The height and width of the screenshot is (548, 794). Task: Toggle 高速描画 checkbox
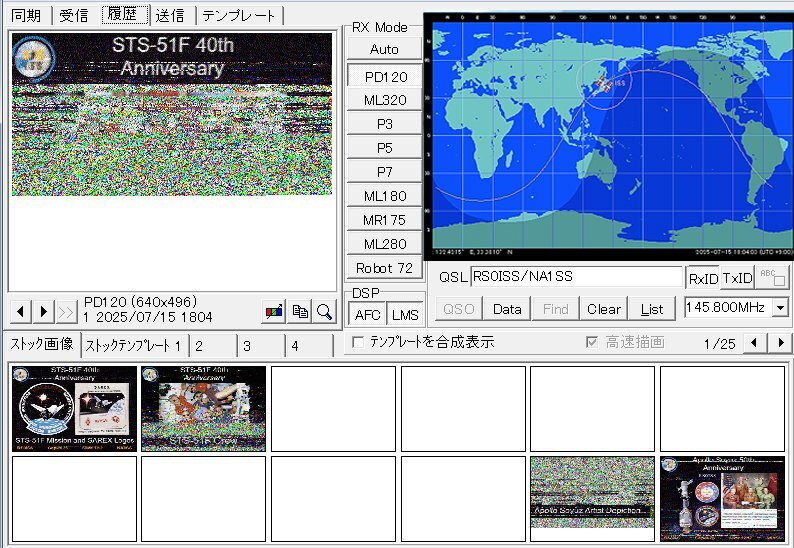point(591,342)
